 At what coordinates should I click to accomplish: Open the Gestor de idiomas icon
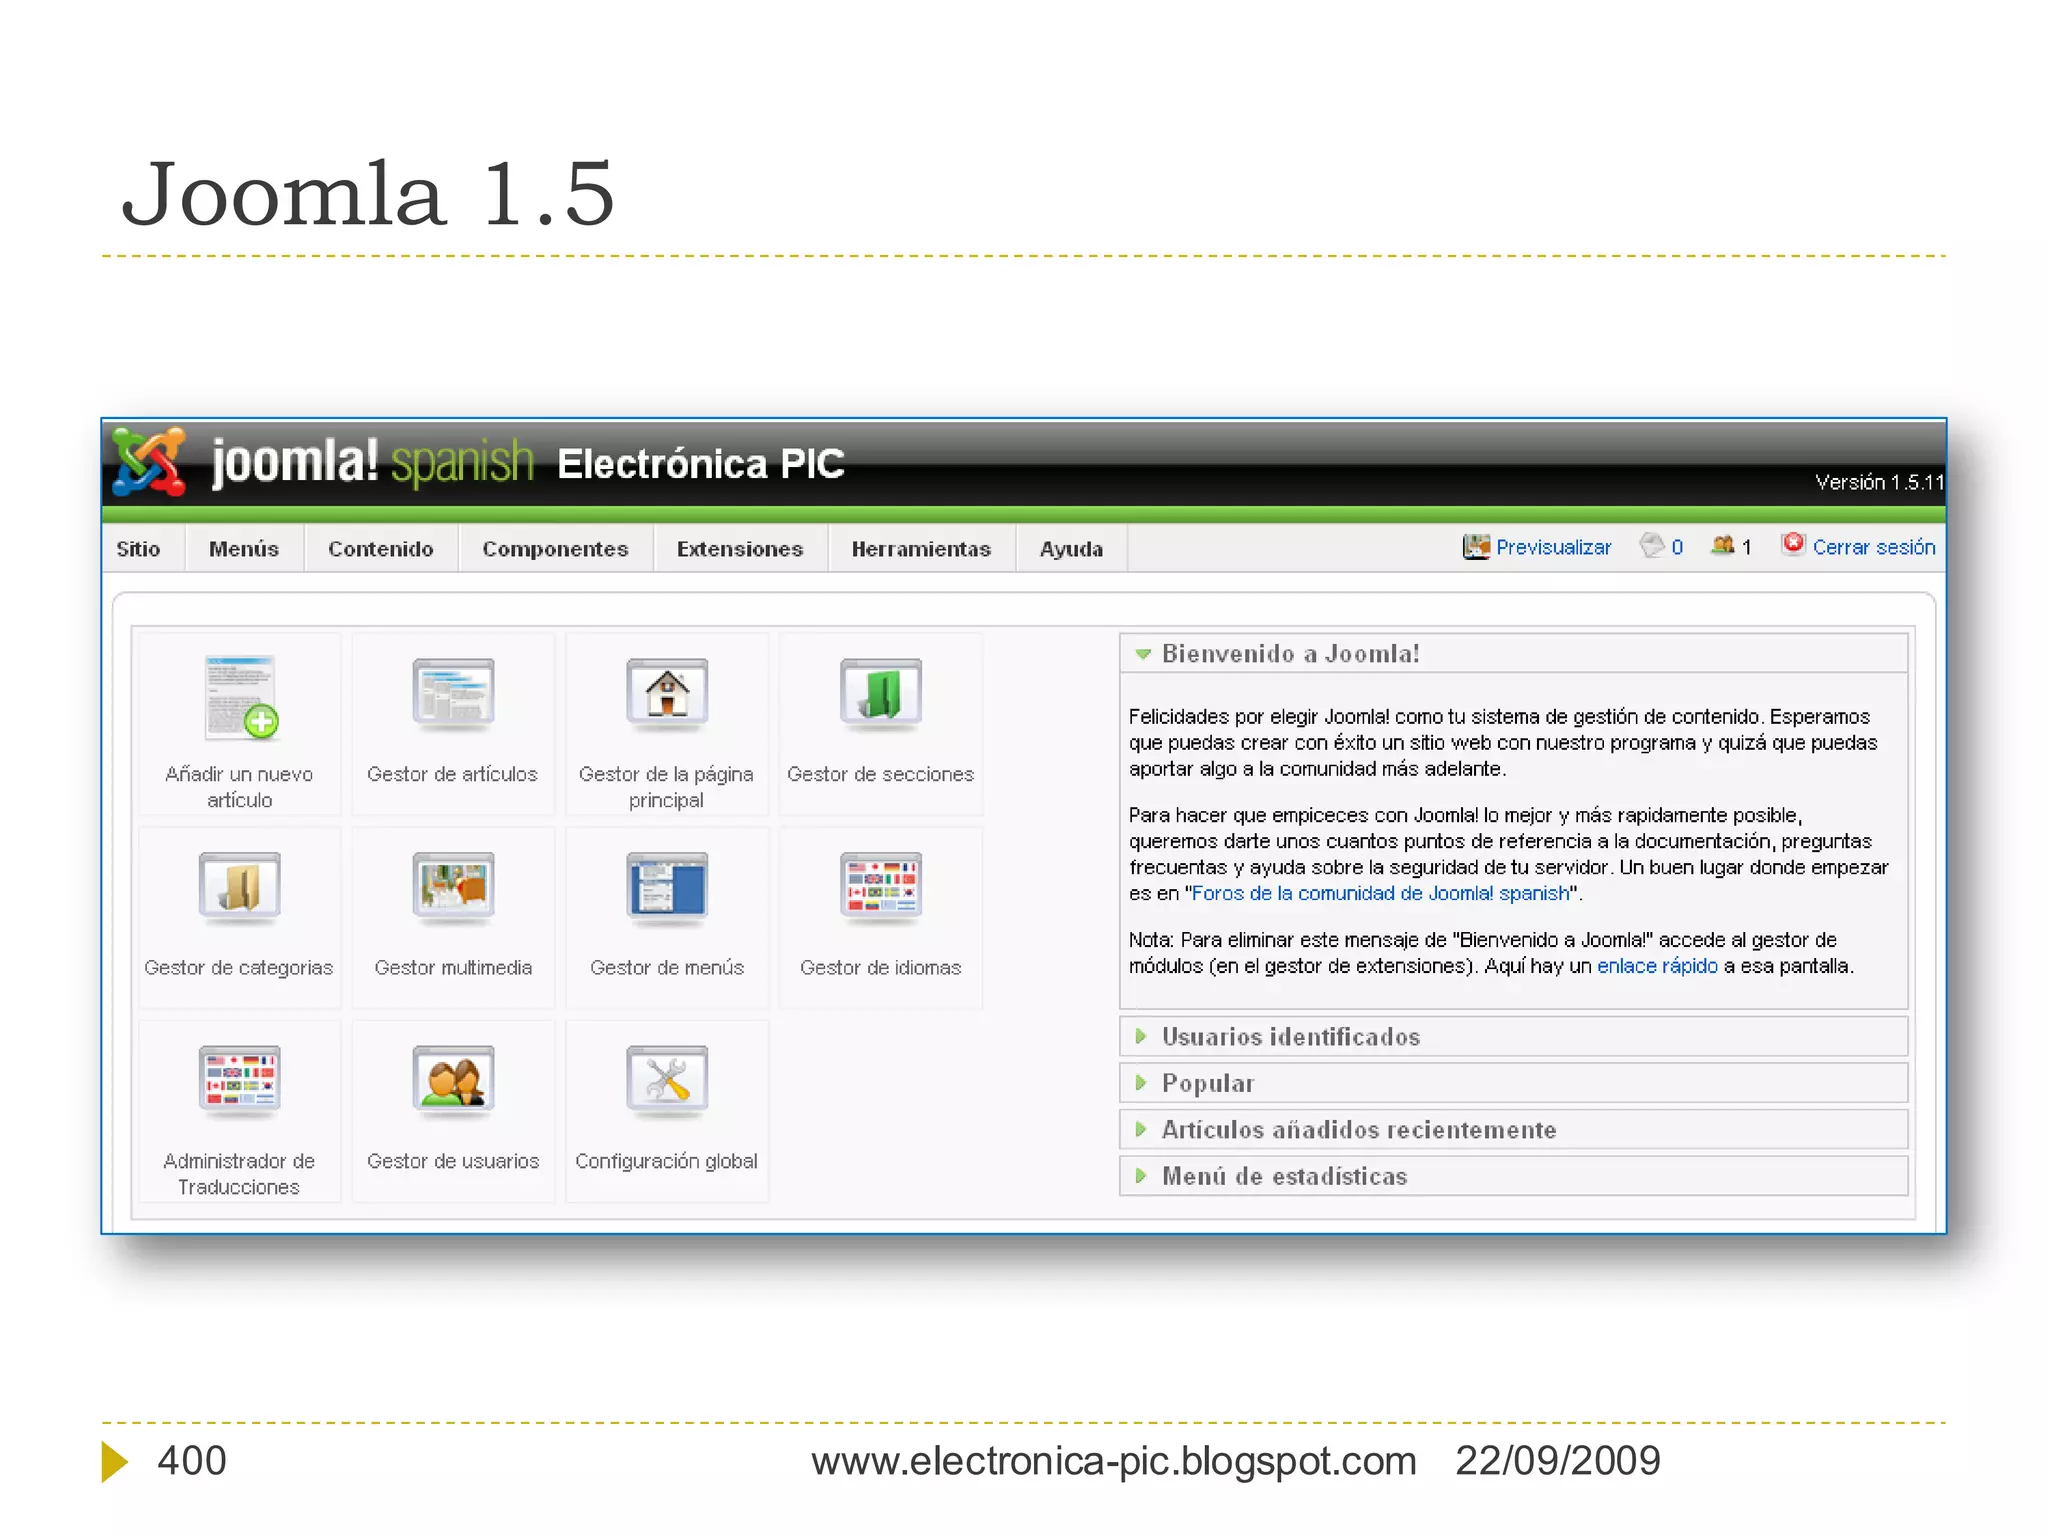[881, 887]
